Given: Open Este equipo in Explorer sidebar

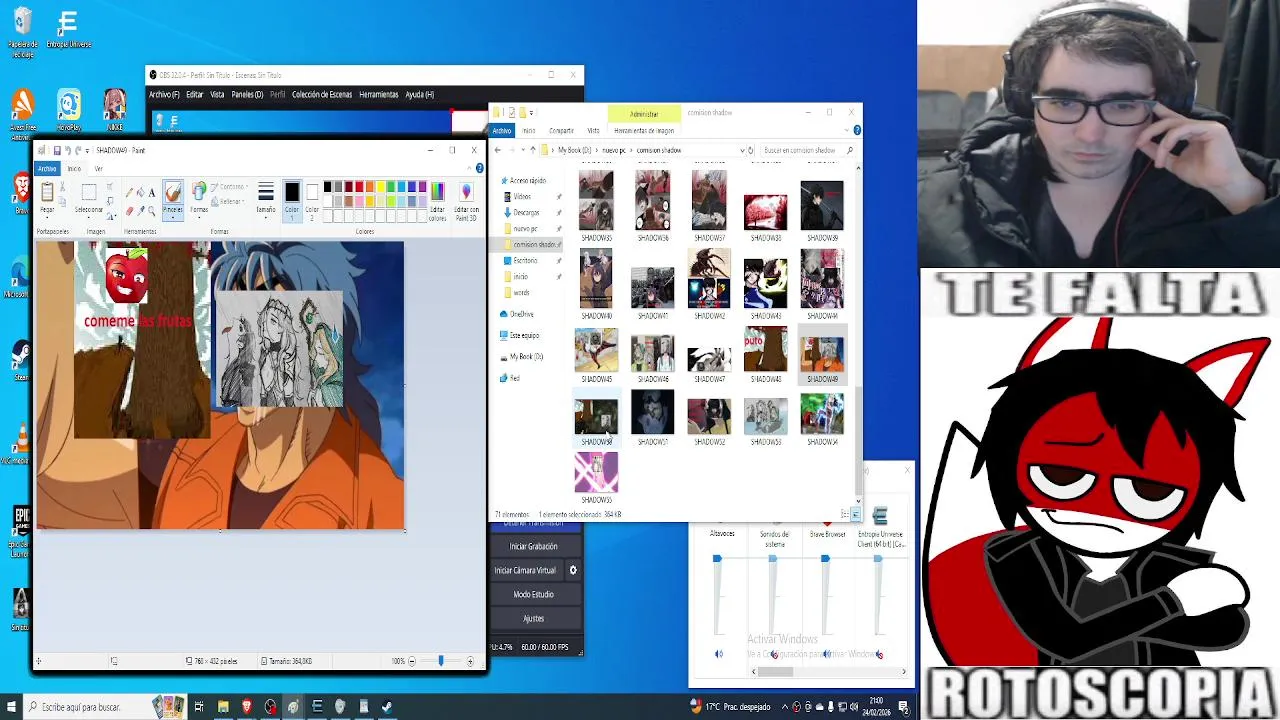Looking at the screenshot, I should (x=524, y=335).
